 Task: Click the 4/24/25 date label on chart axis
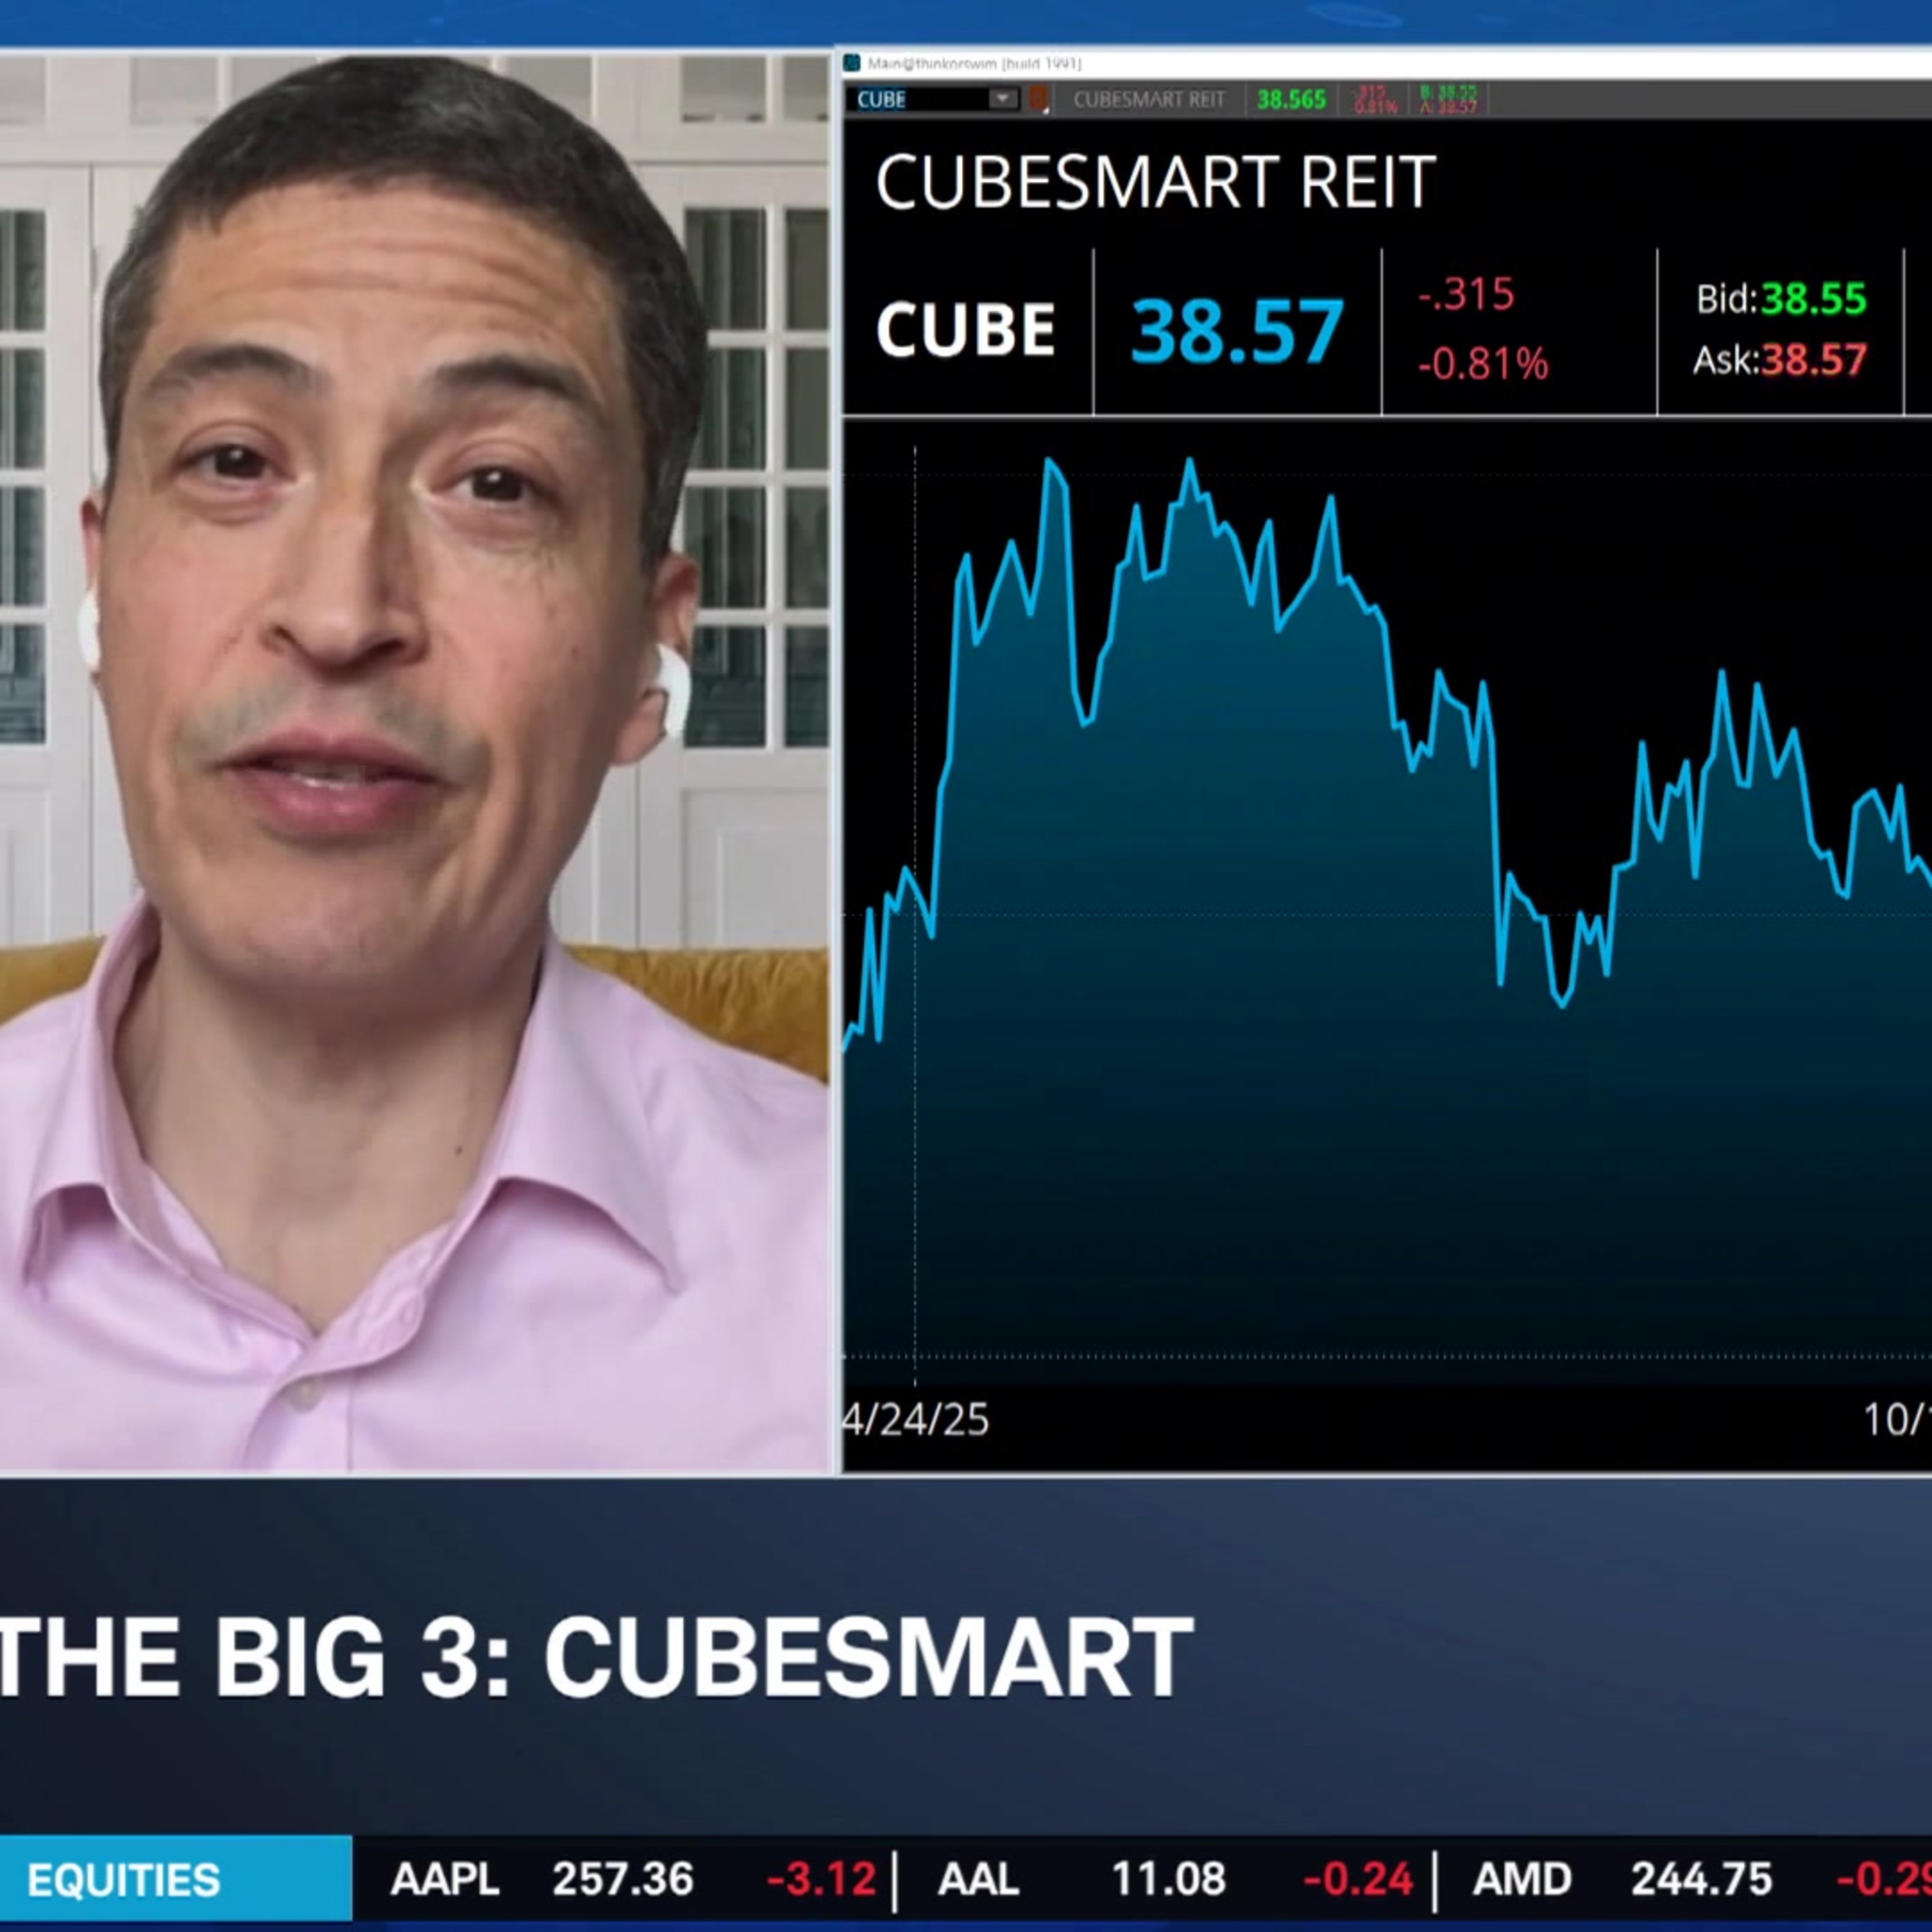(916, 1419)
